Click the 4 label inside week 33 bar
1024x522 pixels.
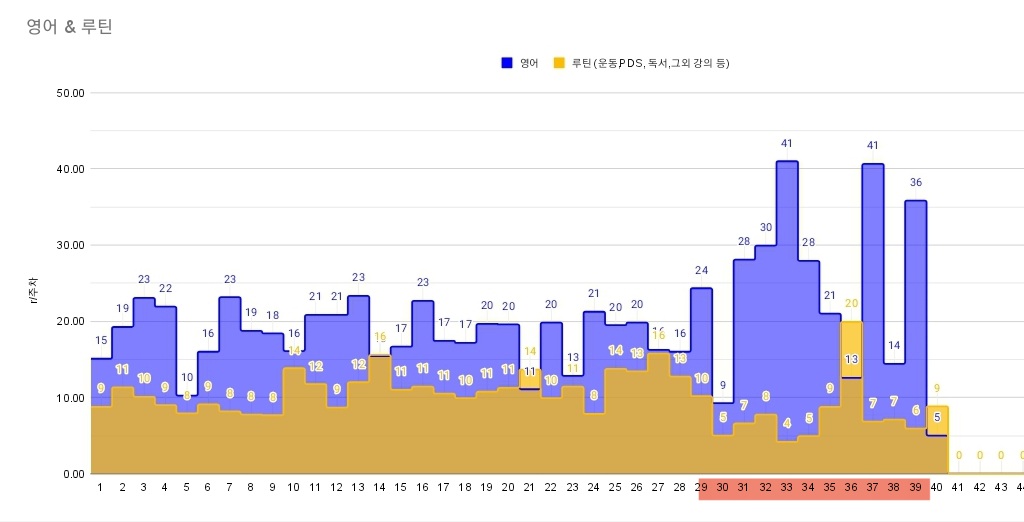tap(787, 423)
